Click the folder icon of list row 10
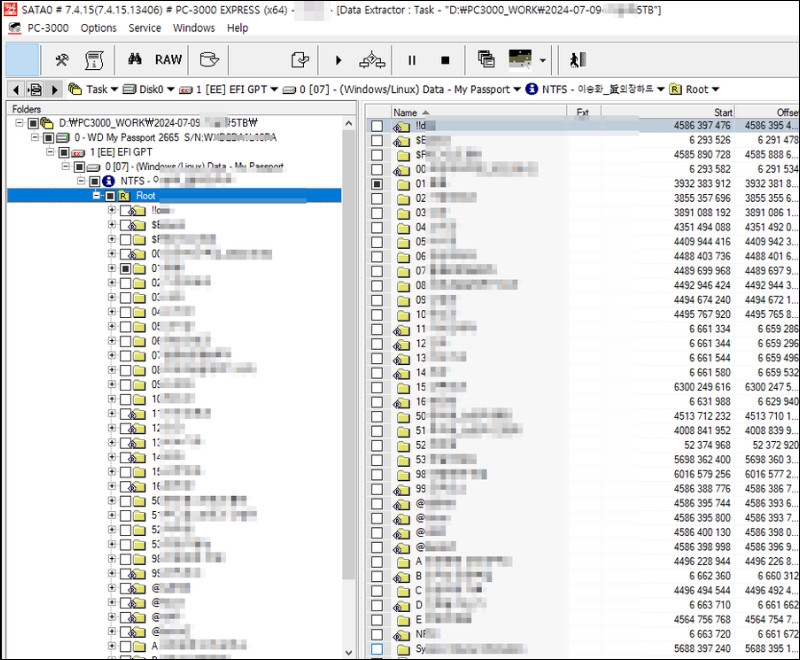800x660 pixels. (x=403, y=315)
